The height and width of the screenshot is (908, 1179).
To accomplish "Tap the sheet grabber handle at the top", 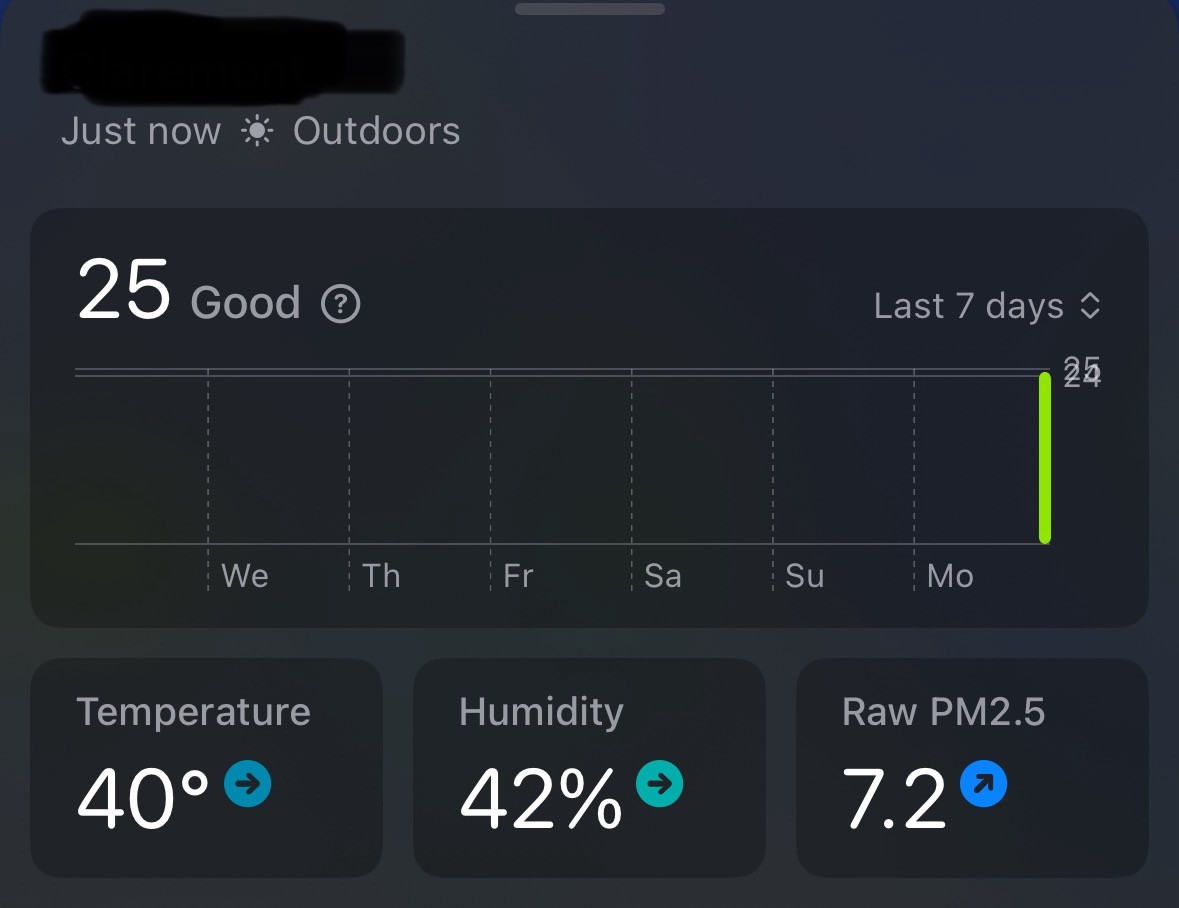I will [x=590, y=9].
